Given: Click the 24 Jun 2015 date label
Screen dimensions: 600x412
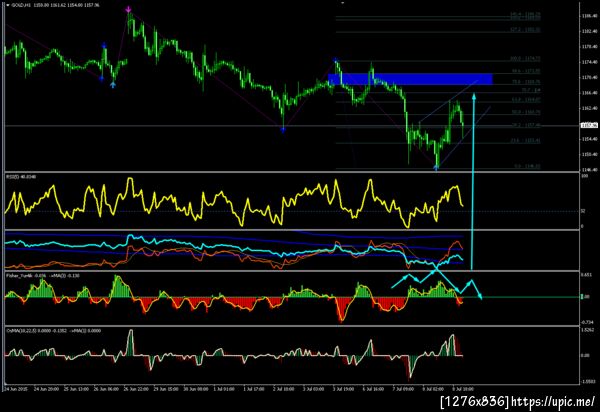Looking at the screenshot, I should [15, 389].
